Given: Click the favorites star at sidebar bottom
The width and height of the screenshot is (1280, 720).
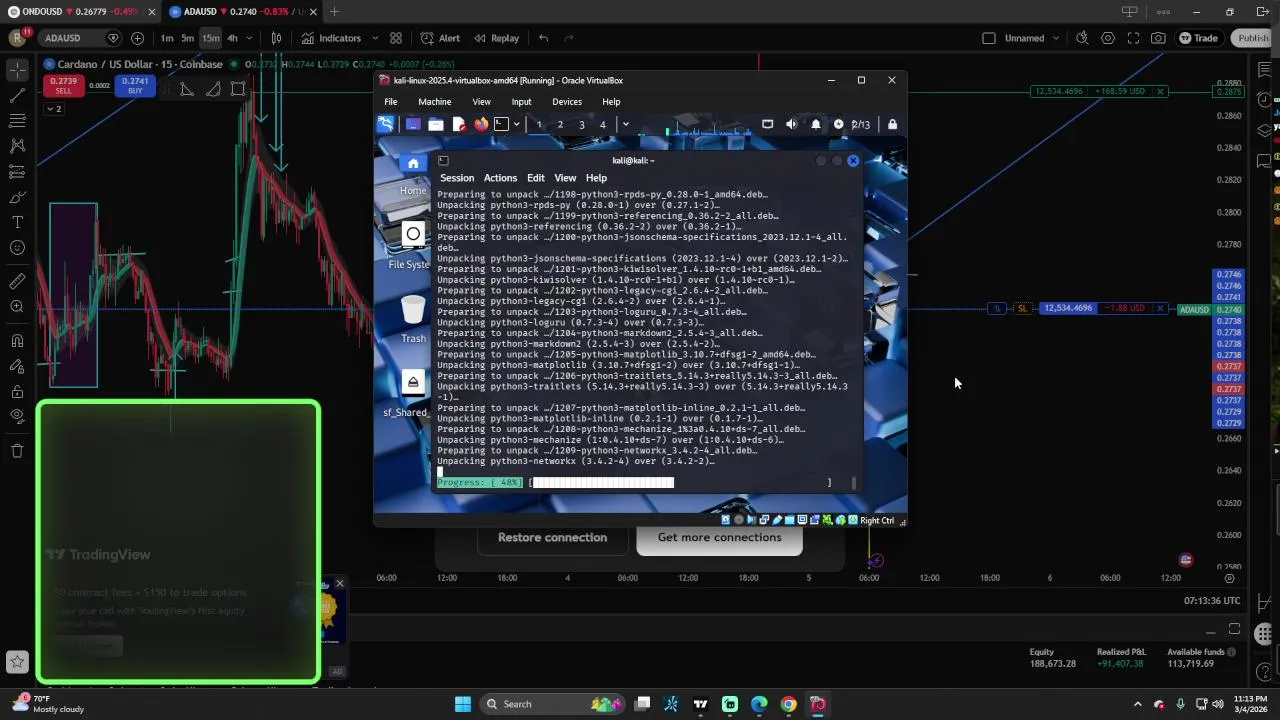Looking at the screenshot, I should [17, 661].
